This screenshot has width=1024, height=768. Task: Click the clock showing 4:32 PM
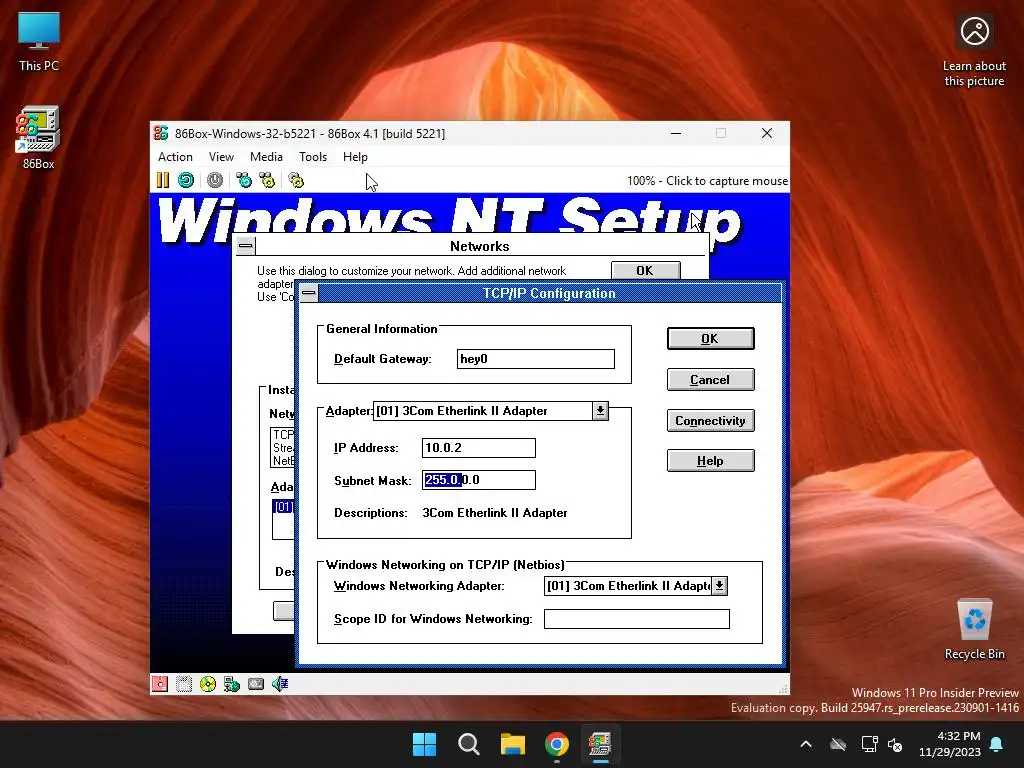(x=950, y=744)
